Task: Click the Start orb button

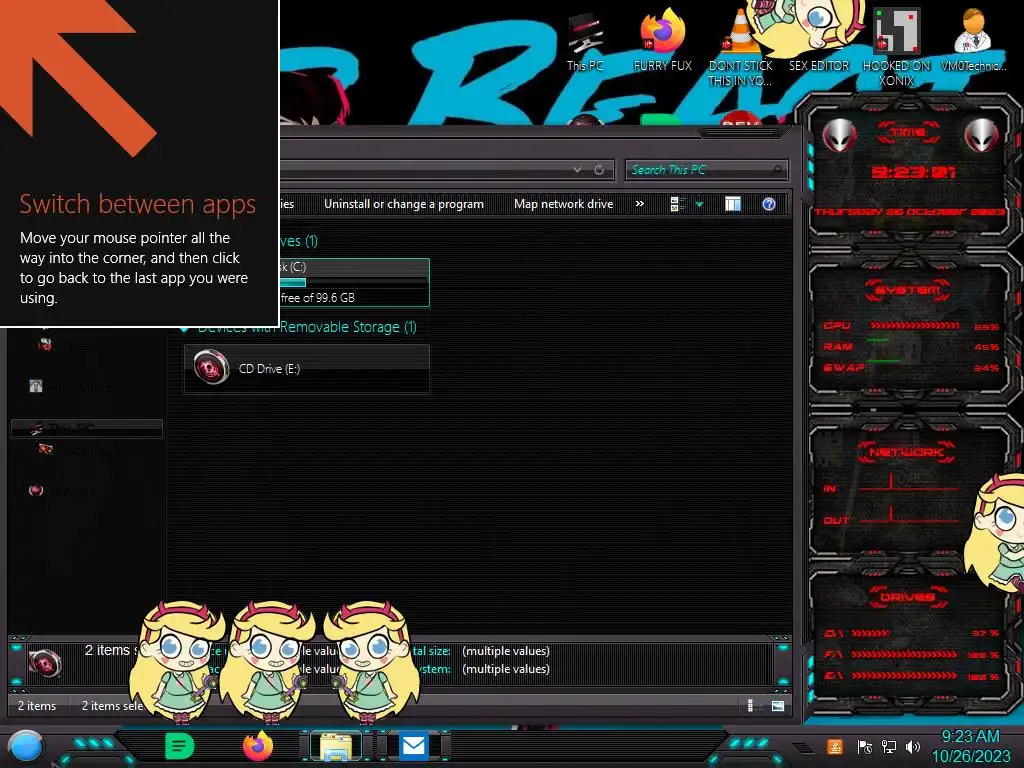Action: coord(26,746)
